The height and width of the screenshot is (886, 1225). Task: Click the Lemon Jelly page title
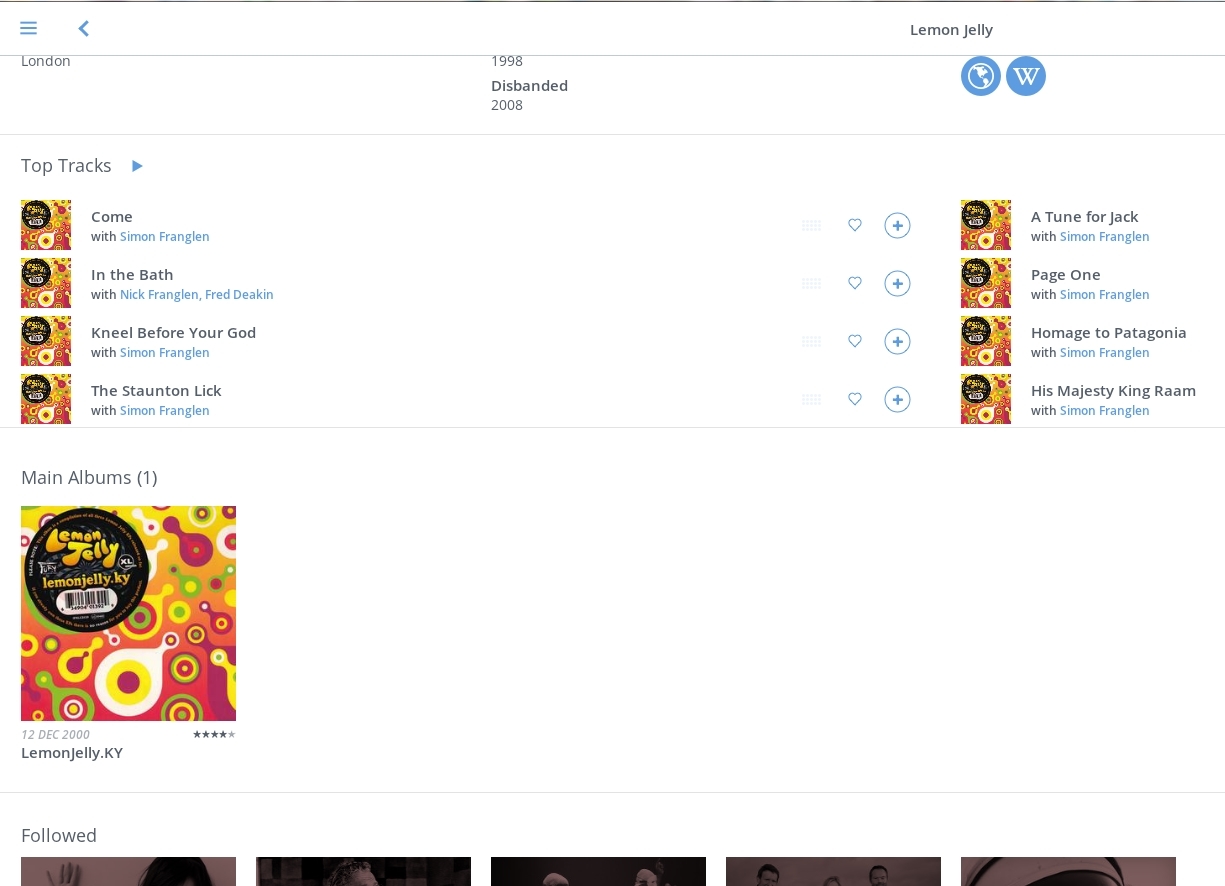coord(951,30)
